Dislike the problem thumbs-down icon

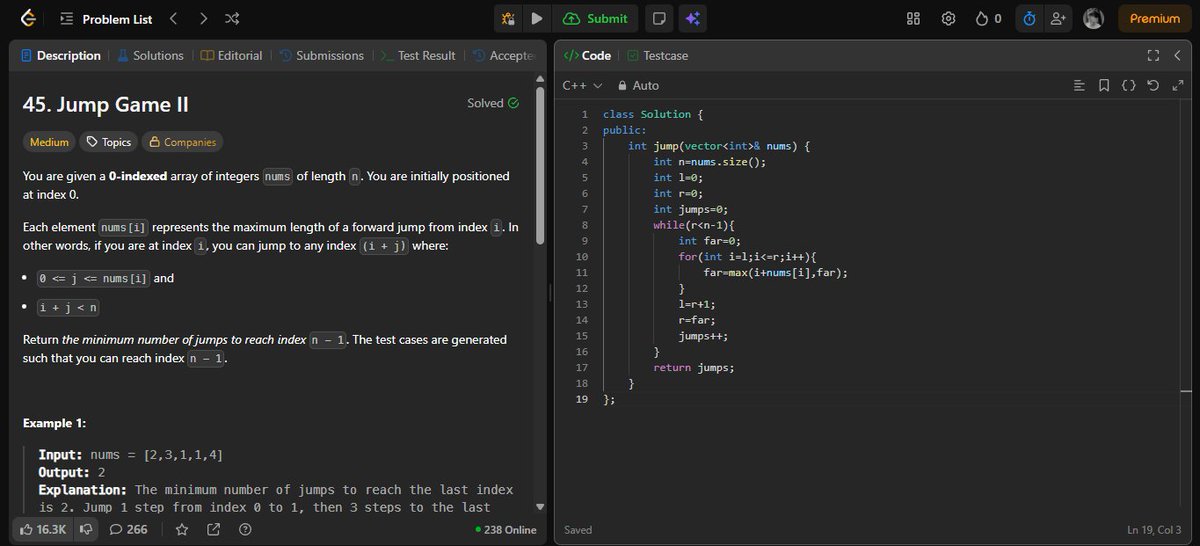[x=87, y=529]
